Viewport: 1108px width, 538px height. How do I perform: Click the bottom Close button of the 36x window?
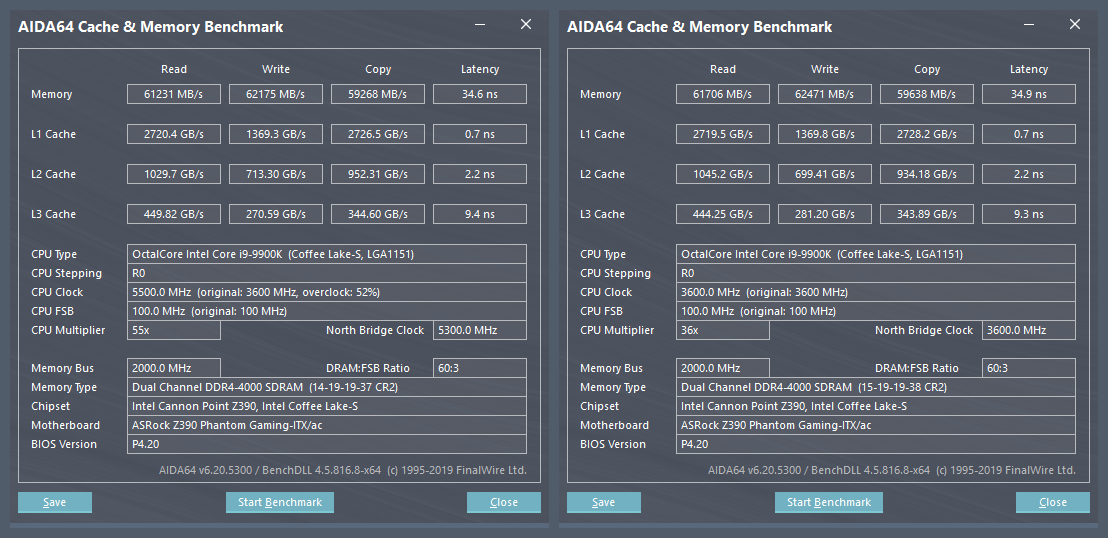[x=1053, y=502]
